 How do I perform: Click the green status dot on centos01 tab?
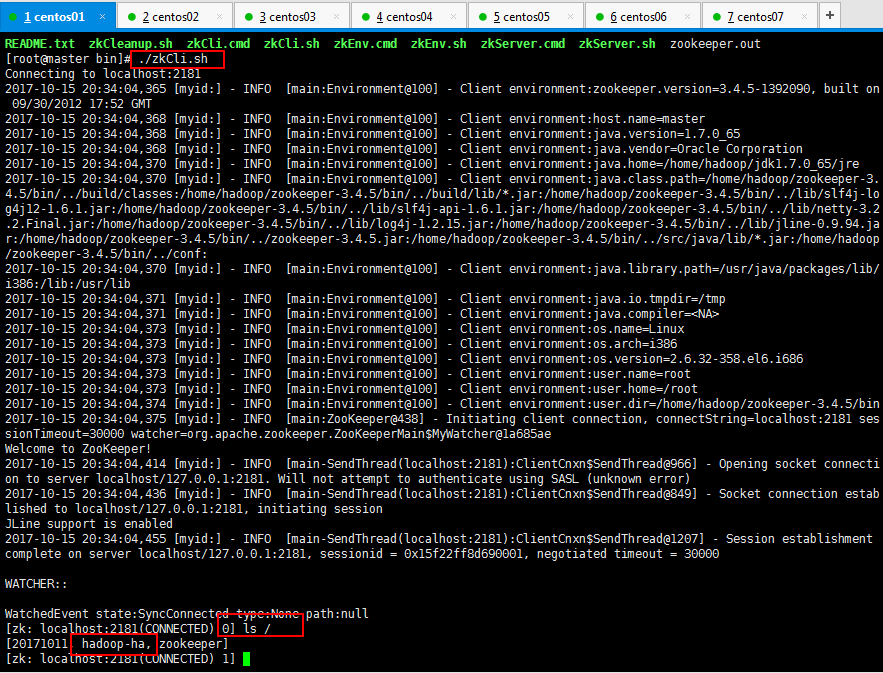(x=13, y=17)
